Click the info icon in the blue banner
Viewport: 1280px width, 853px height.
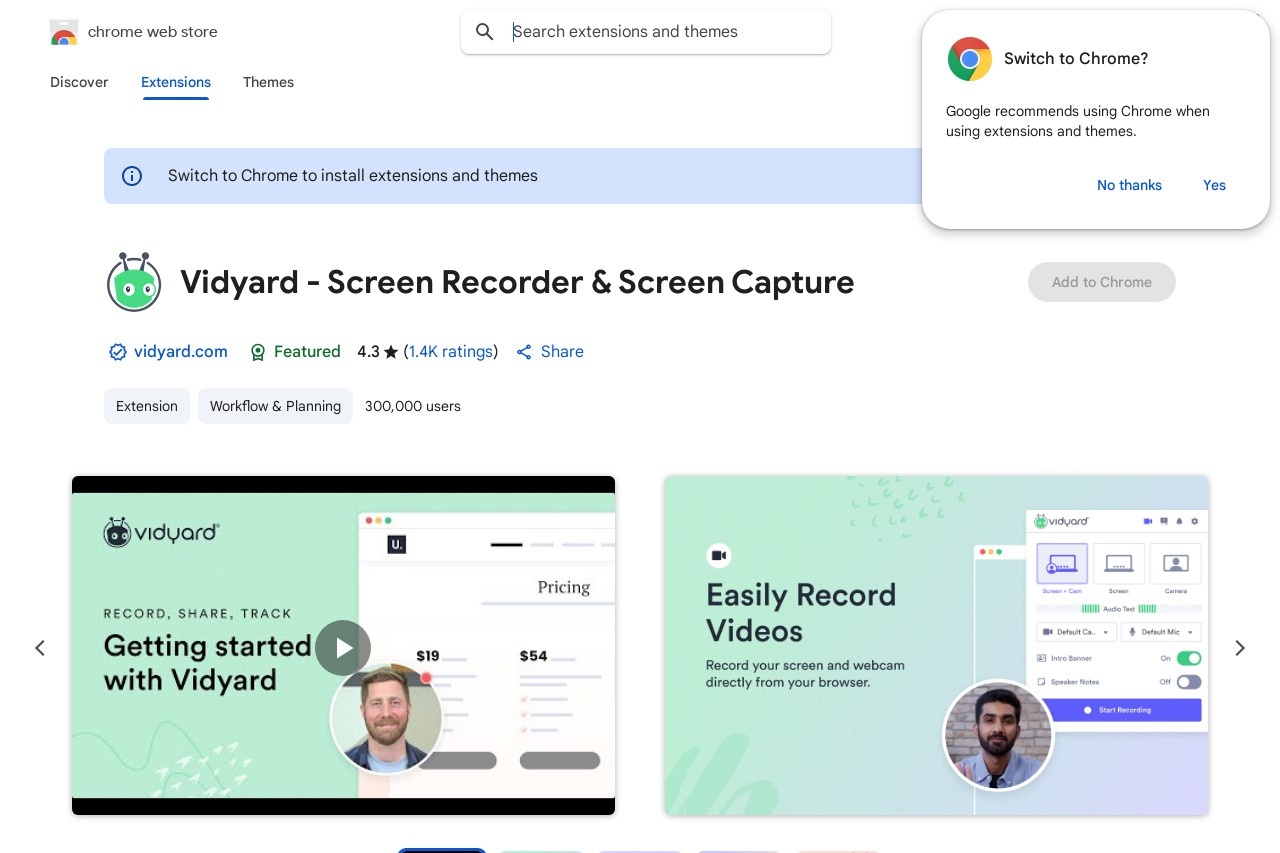pyautogui.click(x=132, y=176)
